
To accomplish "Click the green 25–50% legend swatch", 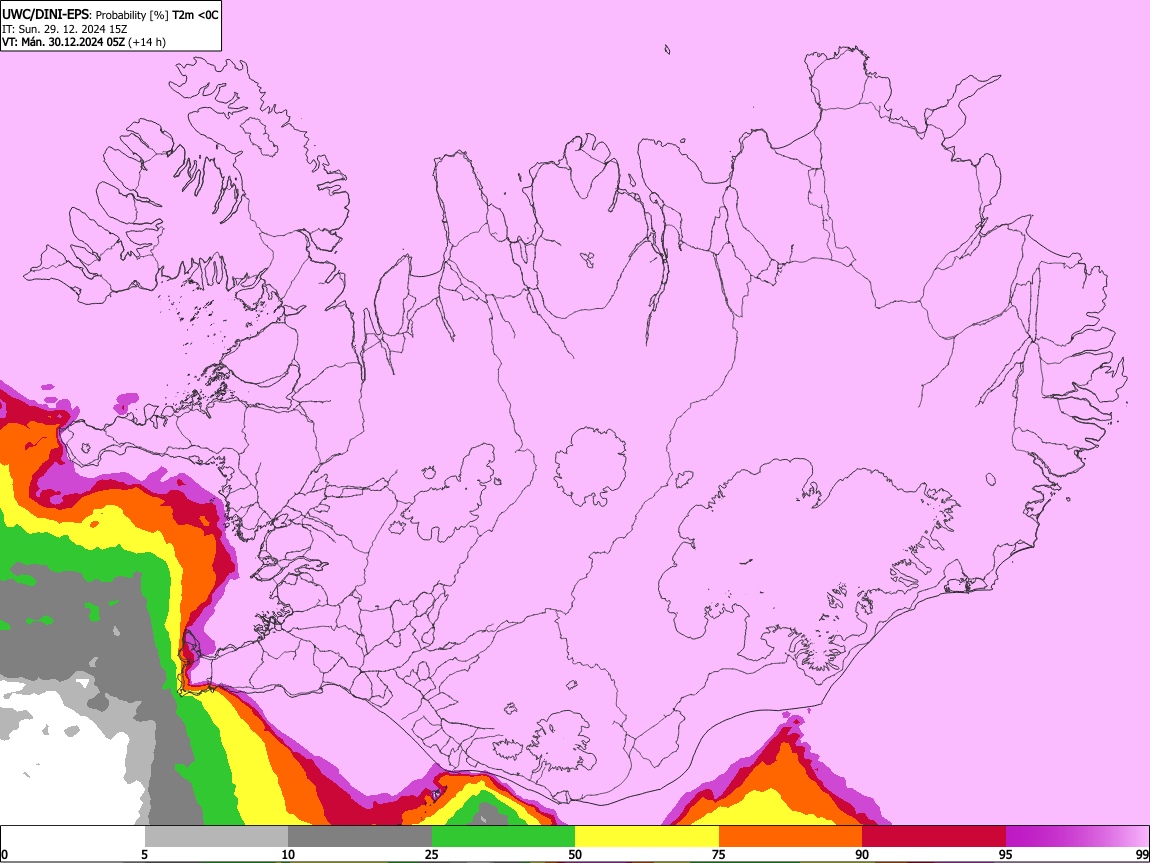I will [503, 837].
